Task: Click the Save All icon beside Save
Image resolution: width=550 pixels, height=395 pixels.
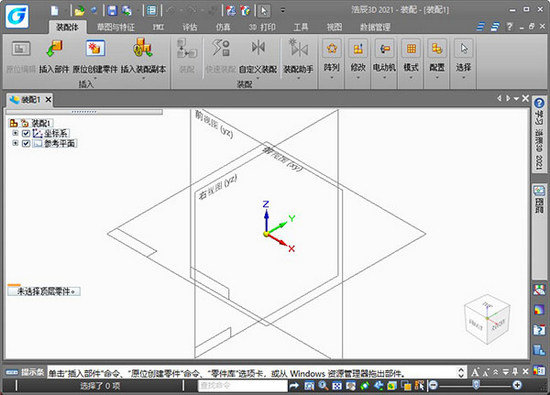Action: 127,11
